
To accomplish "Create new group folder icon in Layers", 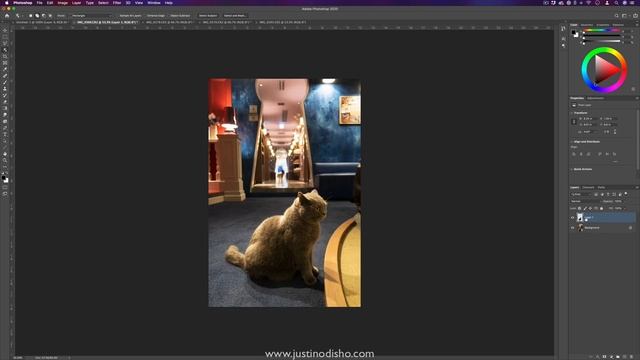I will (x=618, y=357).
